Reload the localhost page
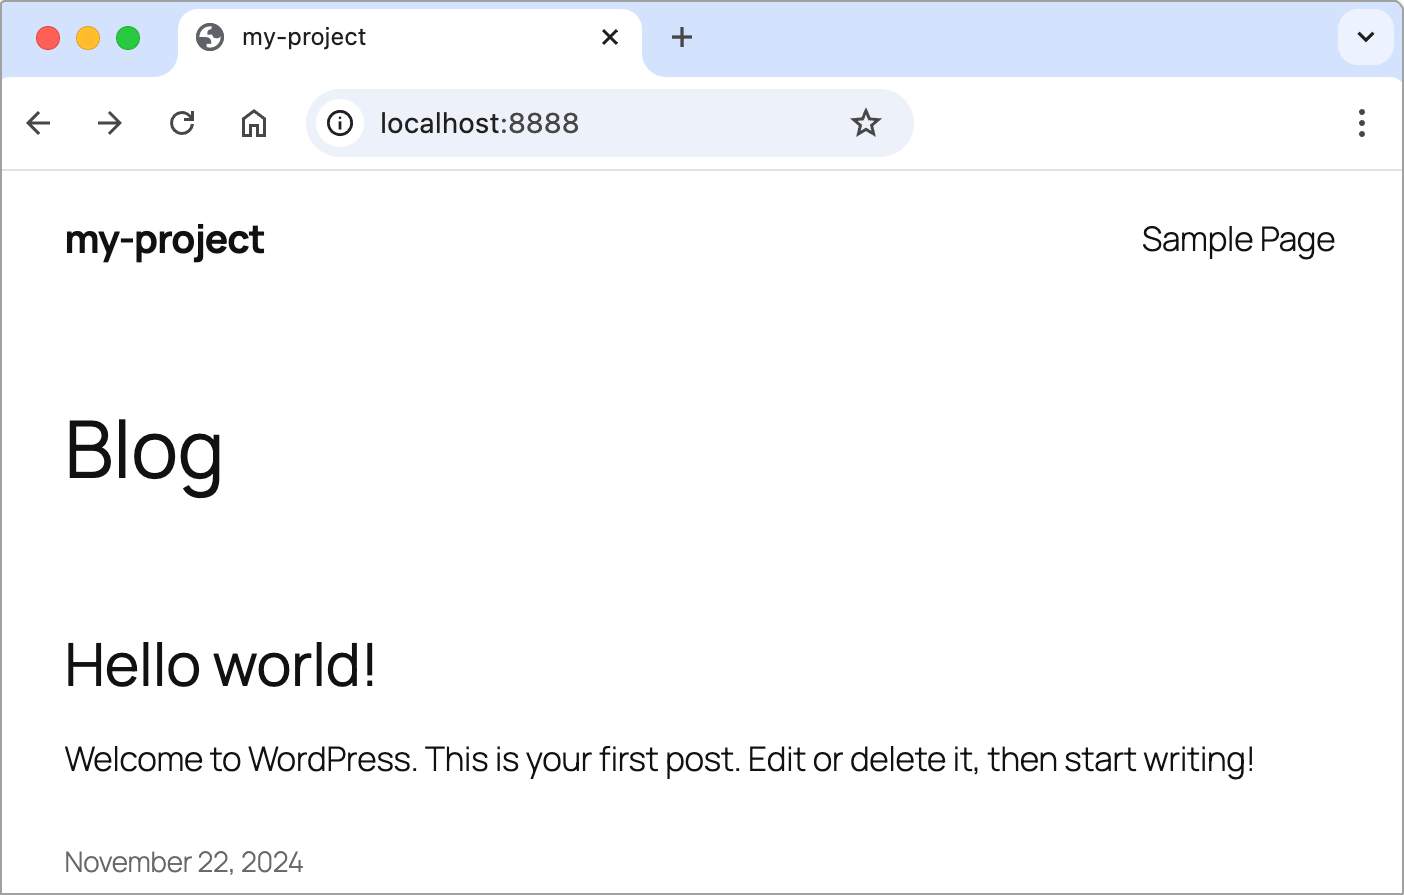1404x895 pixels. 182,123
